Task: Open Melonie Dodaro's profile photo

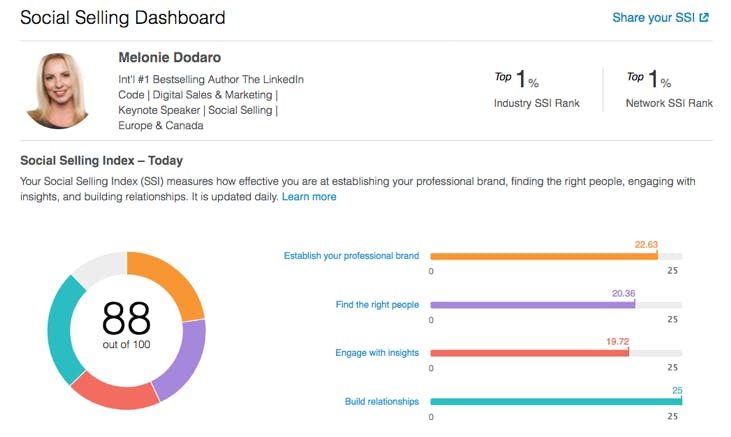Action: point(58,90)
